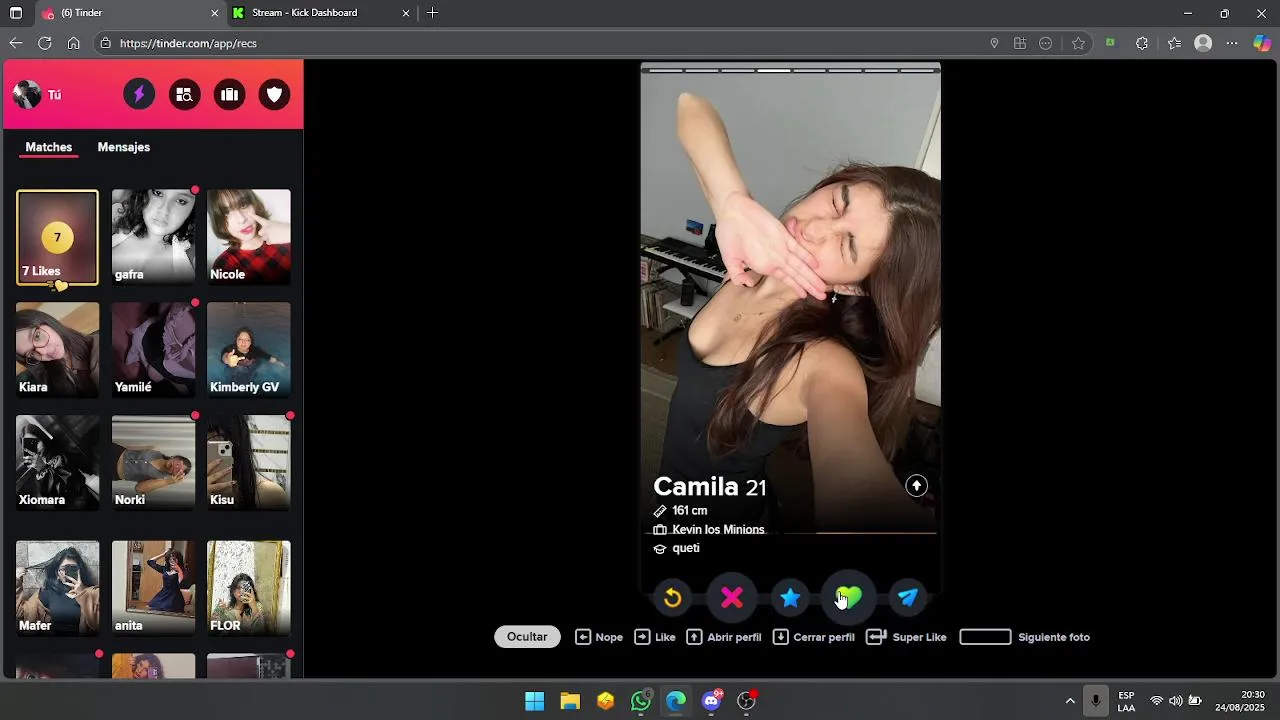This screenshot has height=720, width=1280.
Task: Open browser extensions puzzle icon
Action: (x=1142, y=43)
